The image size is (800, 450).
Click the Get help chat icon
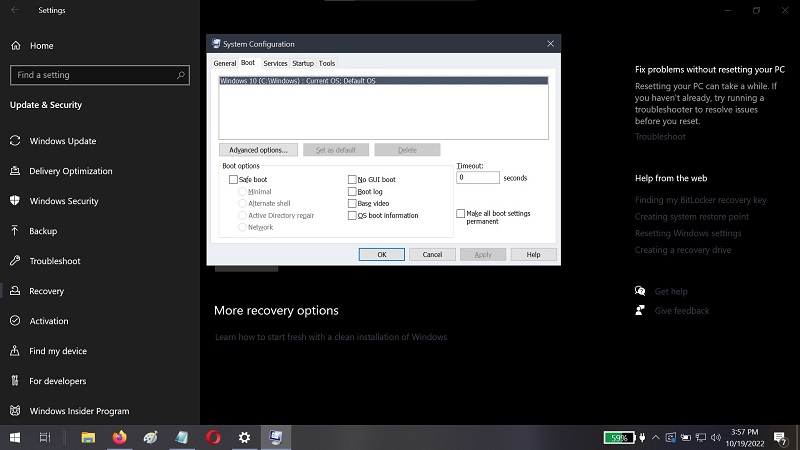click(x=640, y=291)
